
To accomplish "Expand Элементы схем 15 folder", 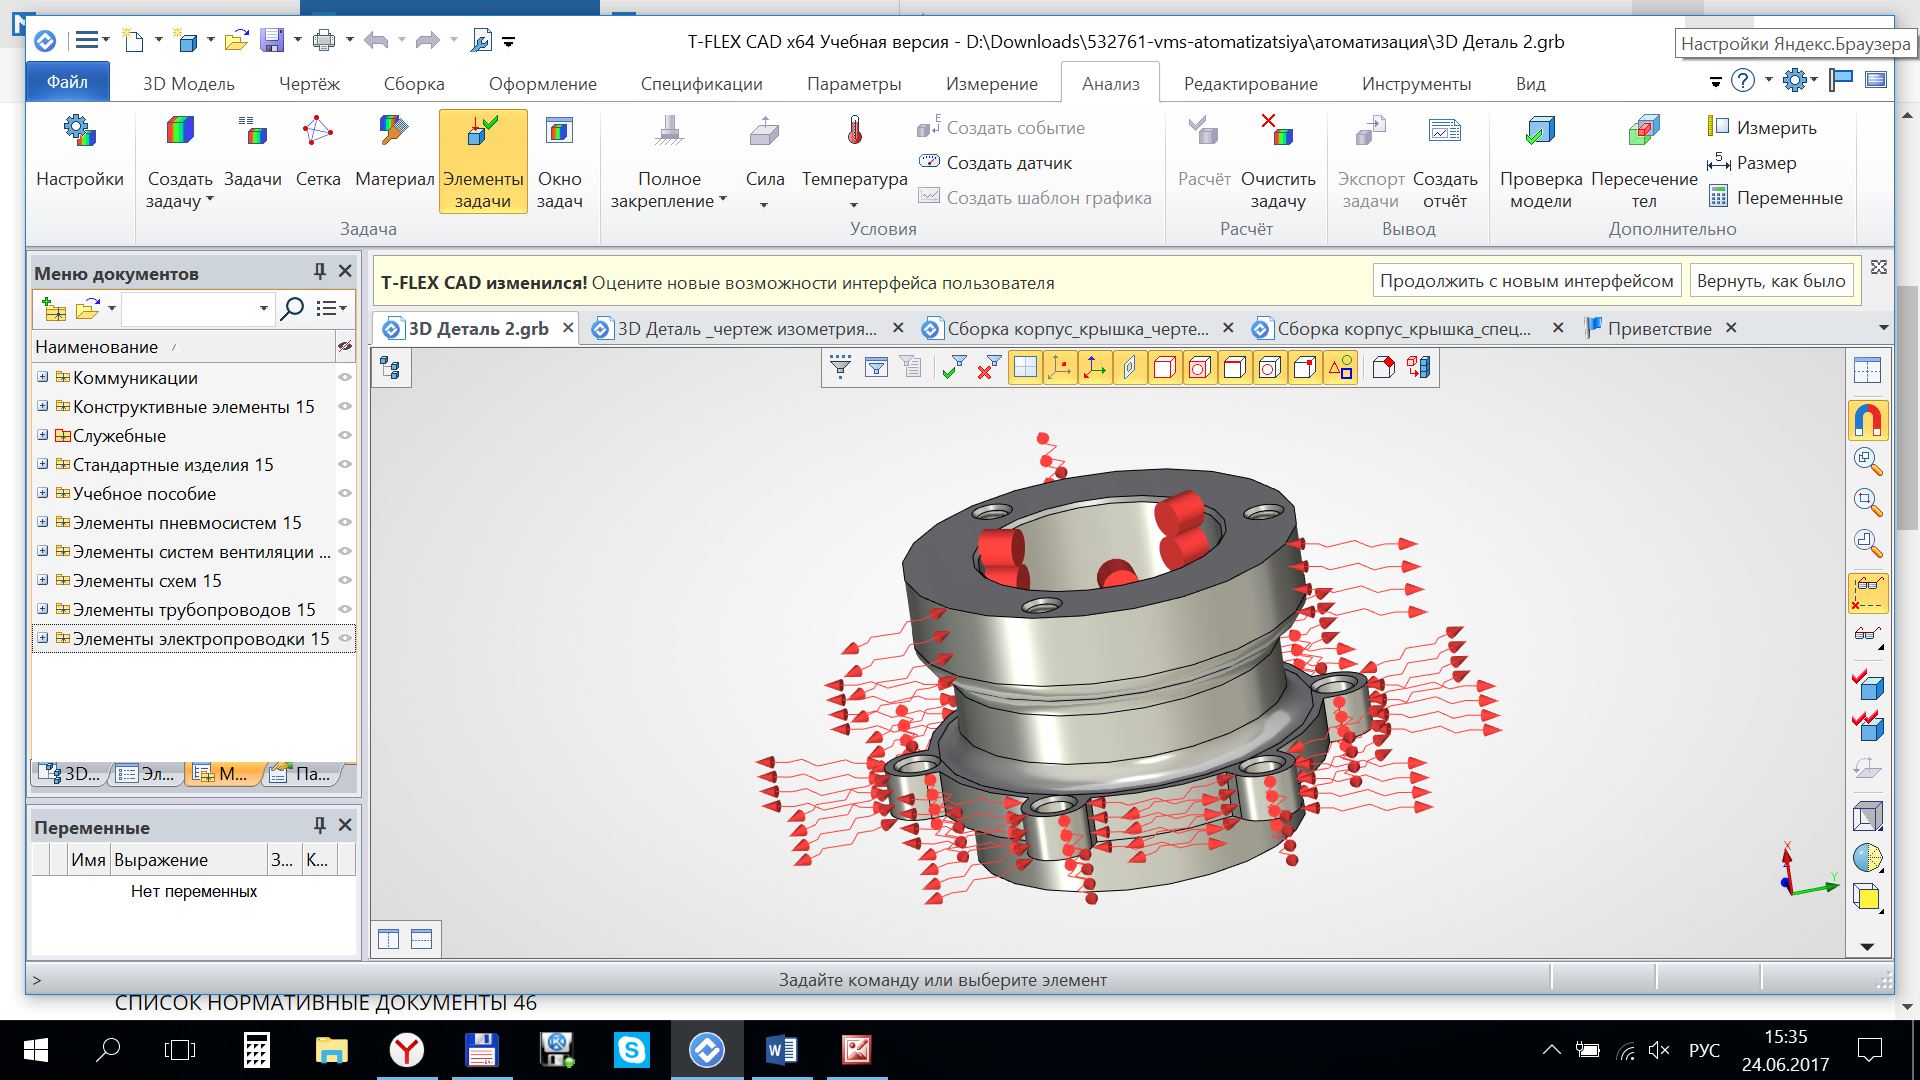I will click(x=43, y=580).
